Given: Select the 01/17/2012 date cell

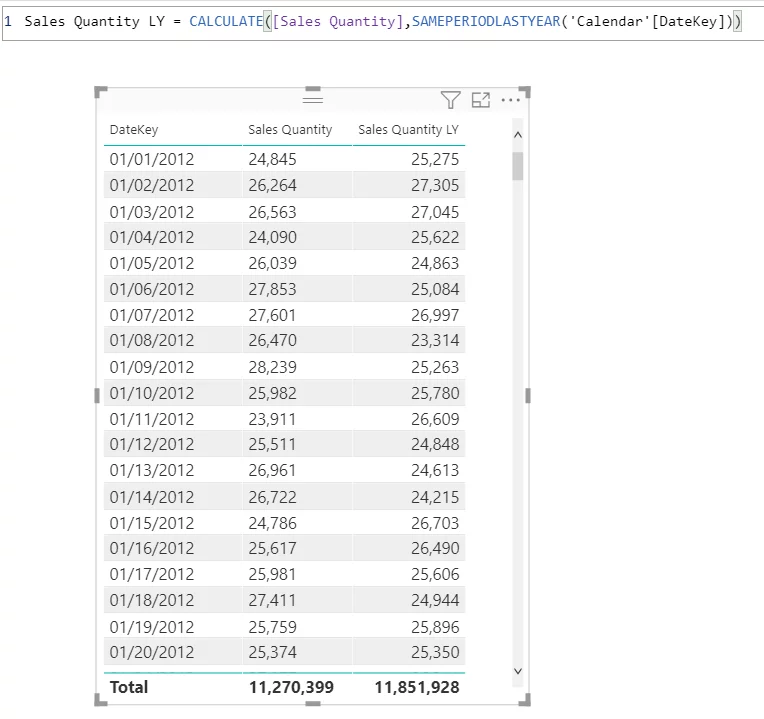Looking at the screenshot, I should tap(152, 574).
